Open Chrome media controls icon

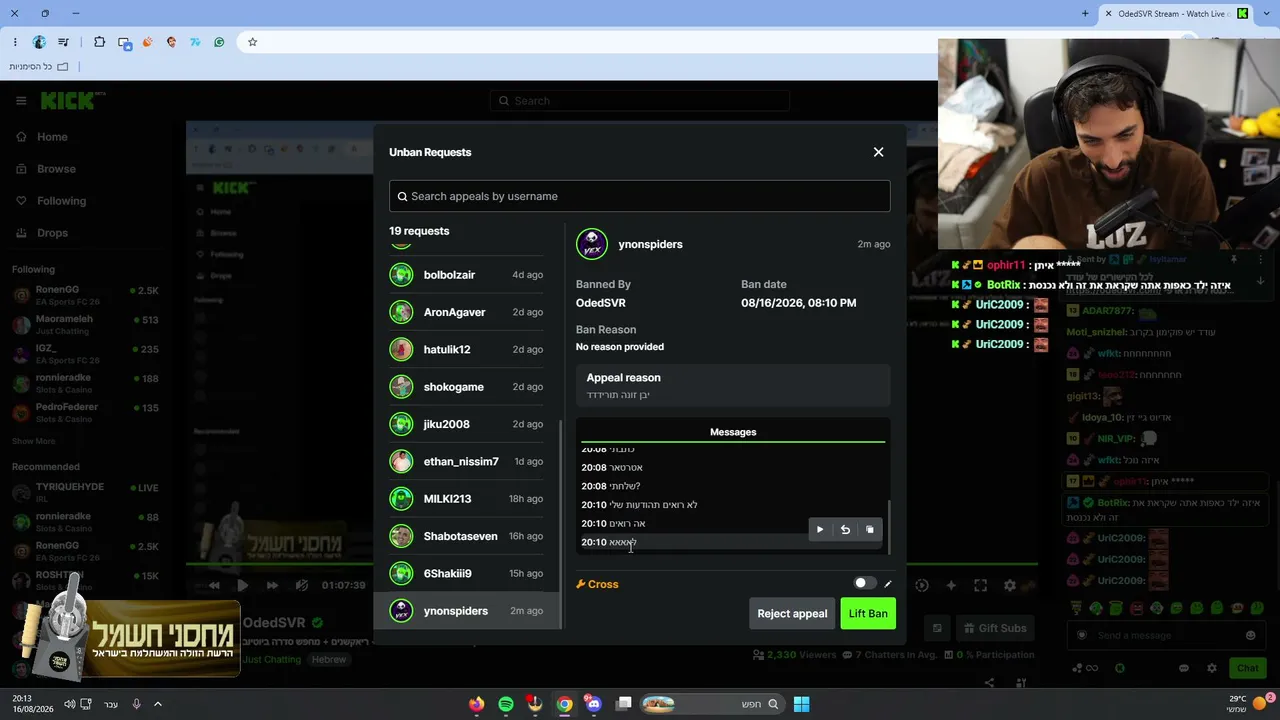click(64, 42)
